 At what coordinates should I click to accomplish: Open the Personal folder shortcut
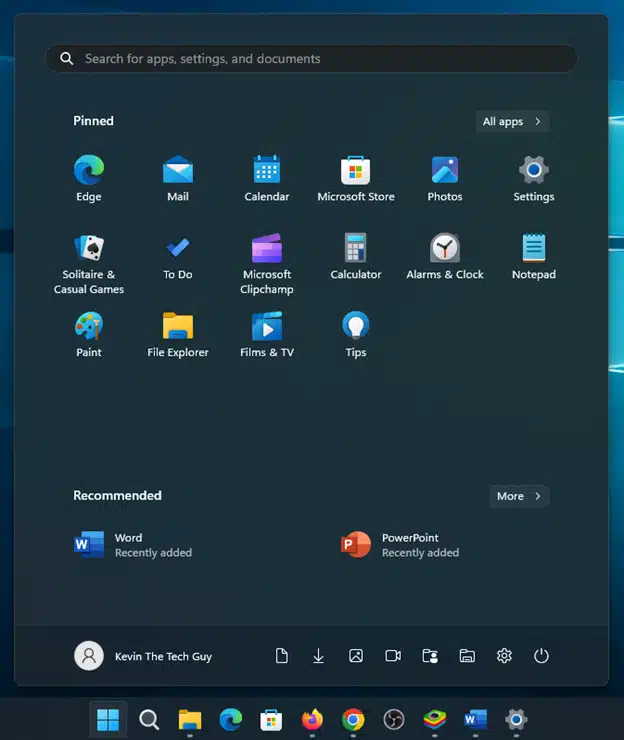[430, 656]
